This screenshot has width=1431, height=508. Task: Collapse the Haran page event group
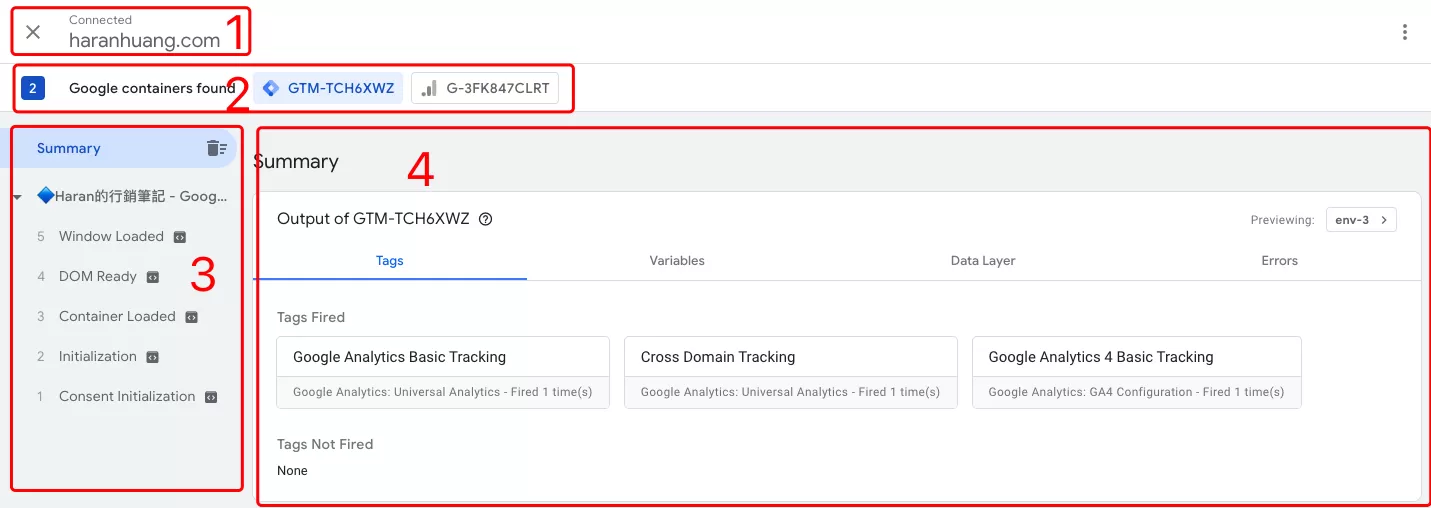(18, 197)
